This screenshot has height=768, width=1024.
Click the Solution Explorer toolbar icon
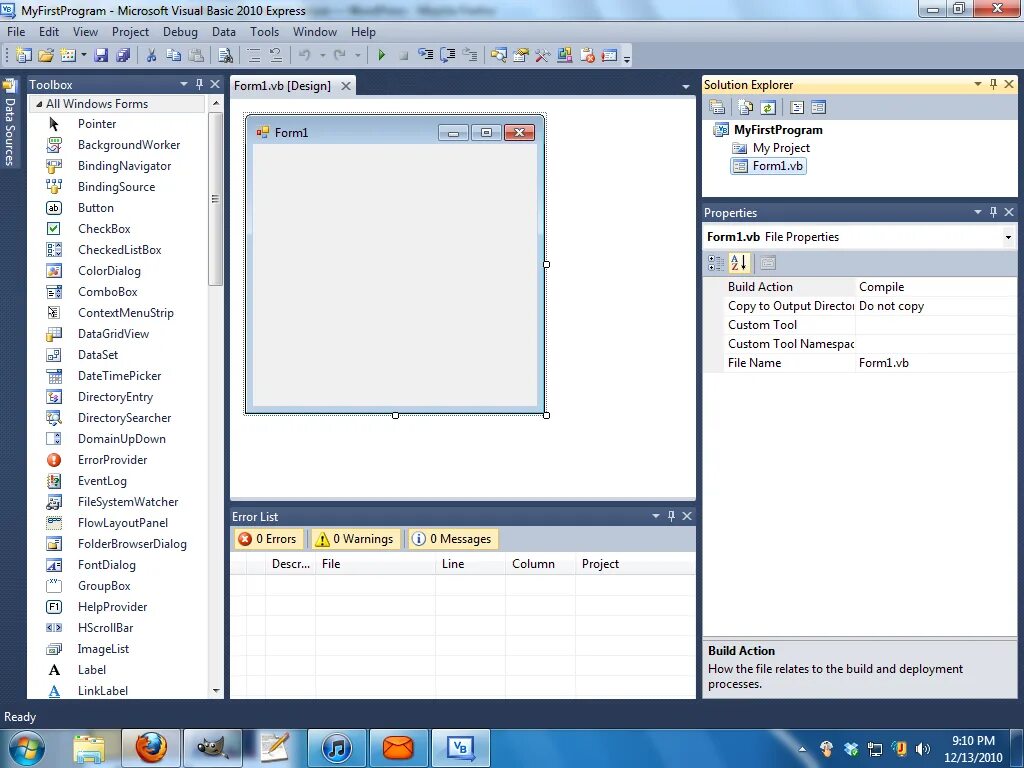498,56
